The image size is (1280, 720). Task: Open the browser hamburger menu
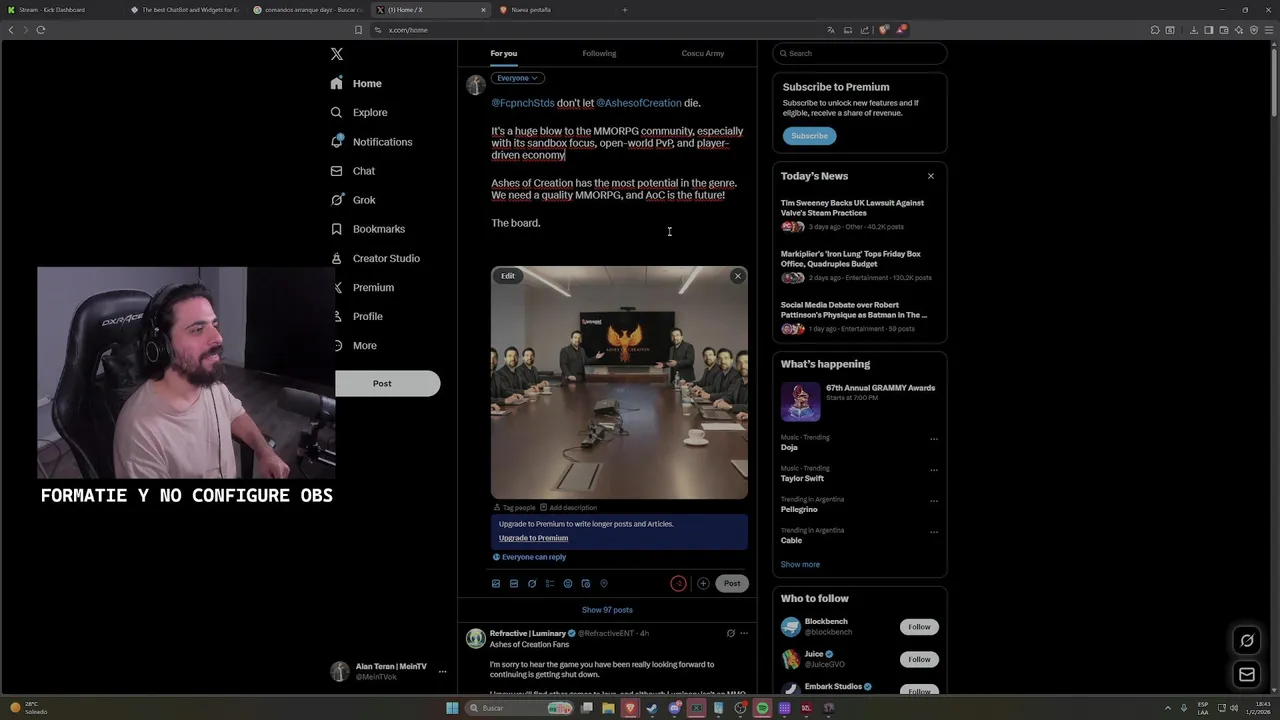1268,30
